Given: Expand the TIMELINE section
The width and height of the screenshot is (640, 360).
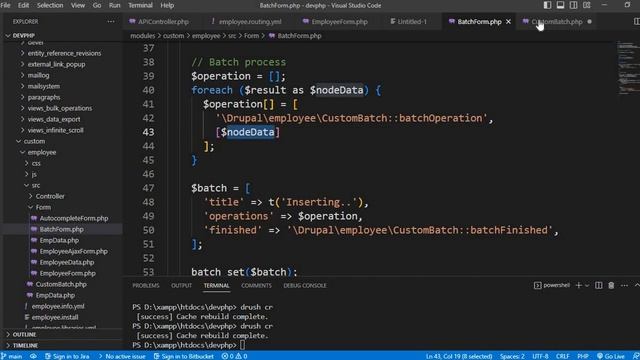Looking at the screenshot, I should [x=25, y=345].
